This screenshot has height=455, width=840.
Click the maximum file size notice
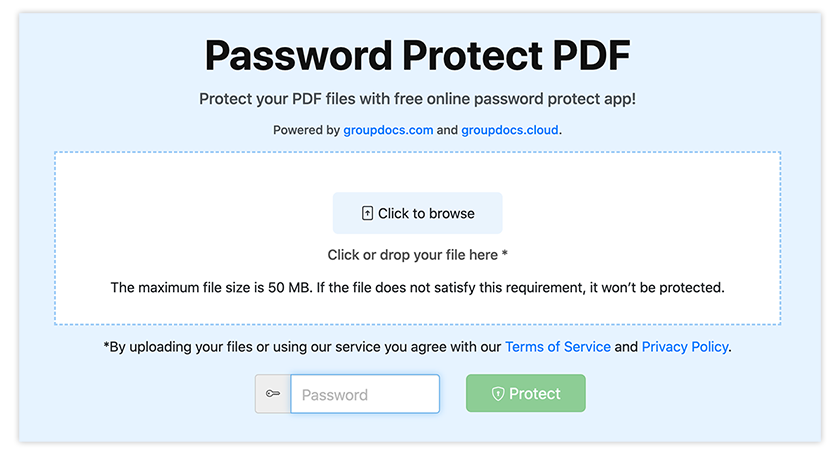[x=417, y=288]
